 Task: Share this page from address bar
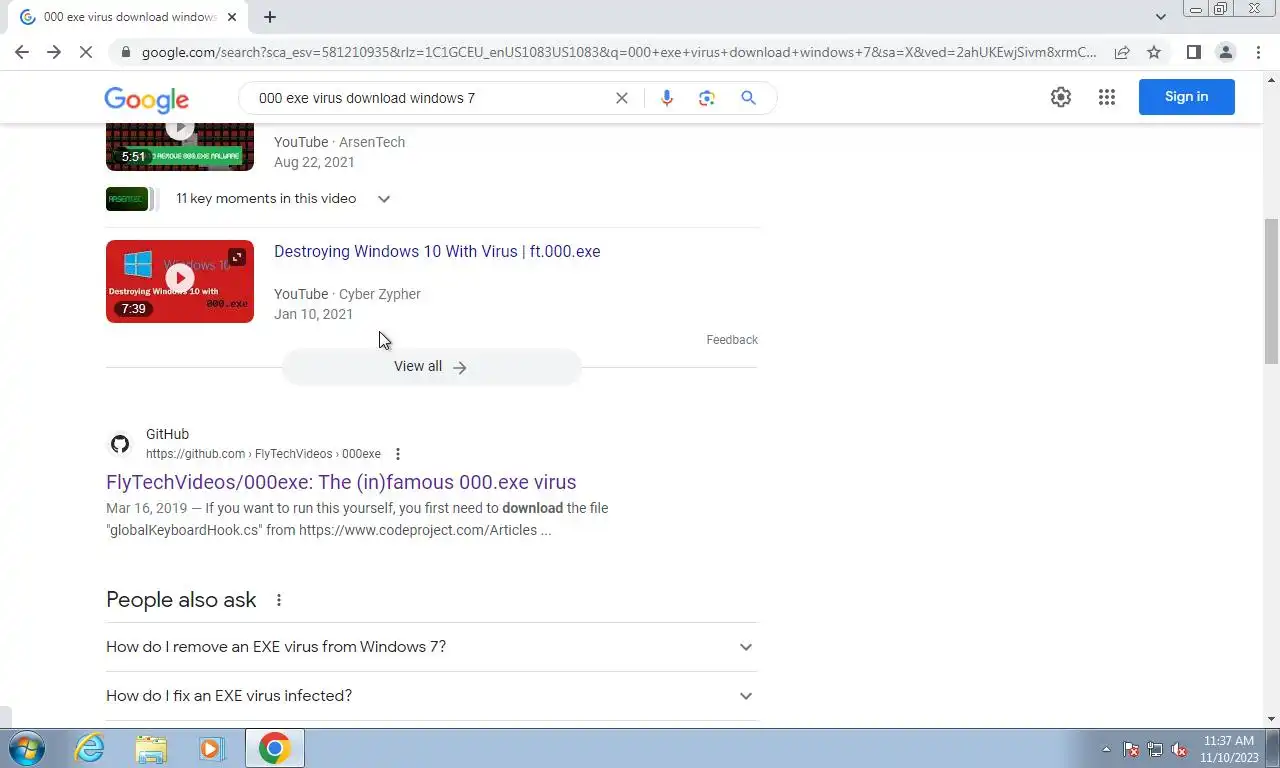tap(1122, 52)
